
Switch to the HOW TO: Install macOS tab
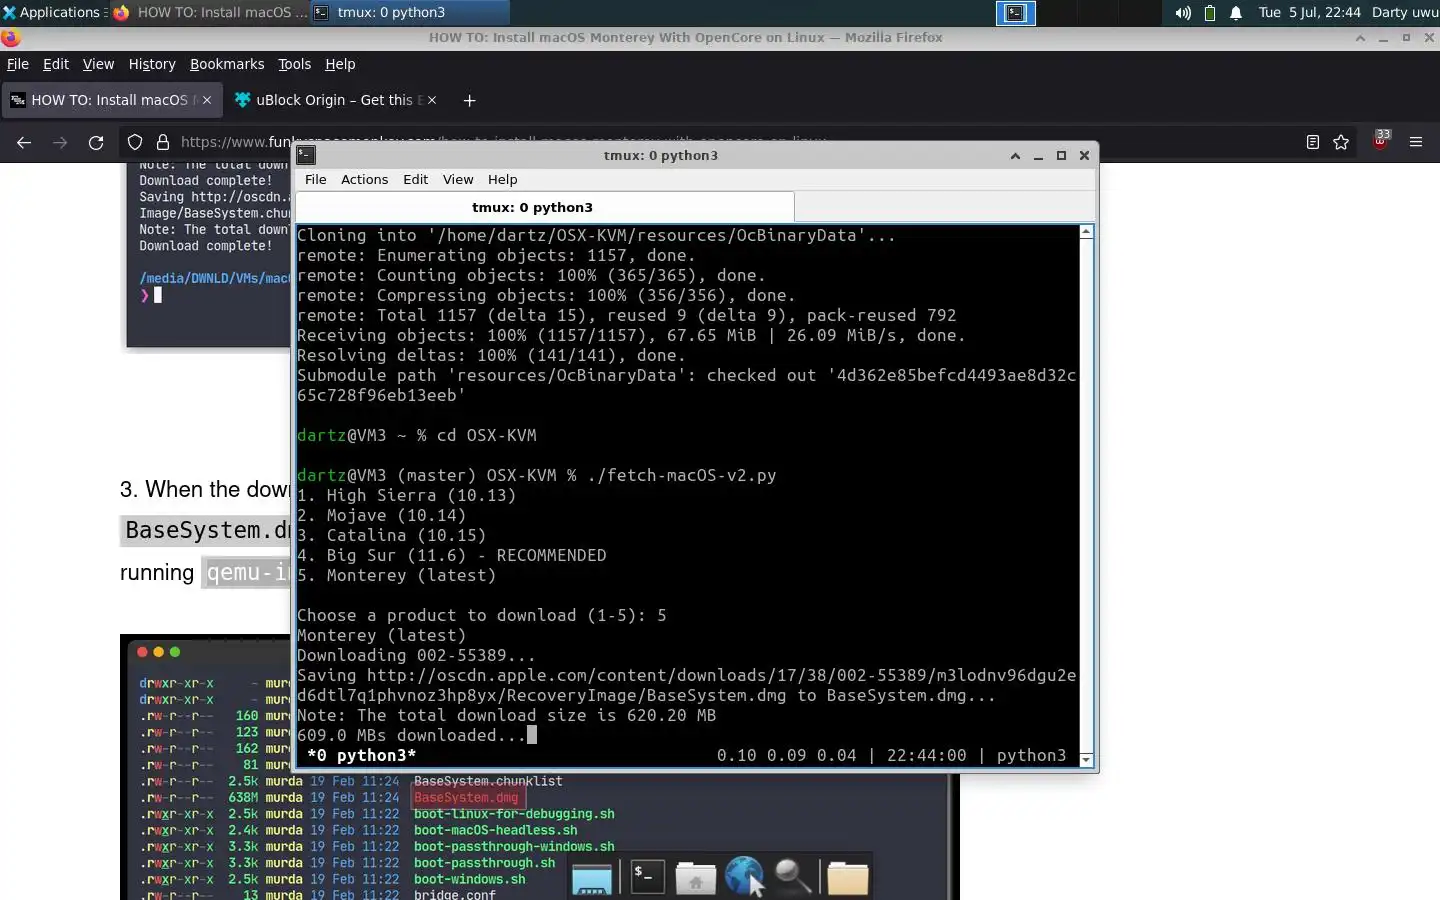tap(111, 100)
